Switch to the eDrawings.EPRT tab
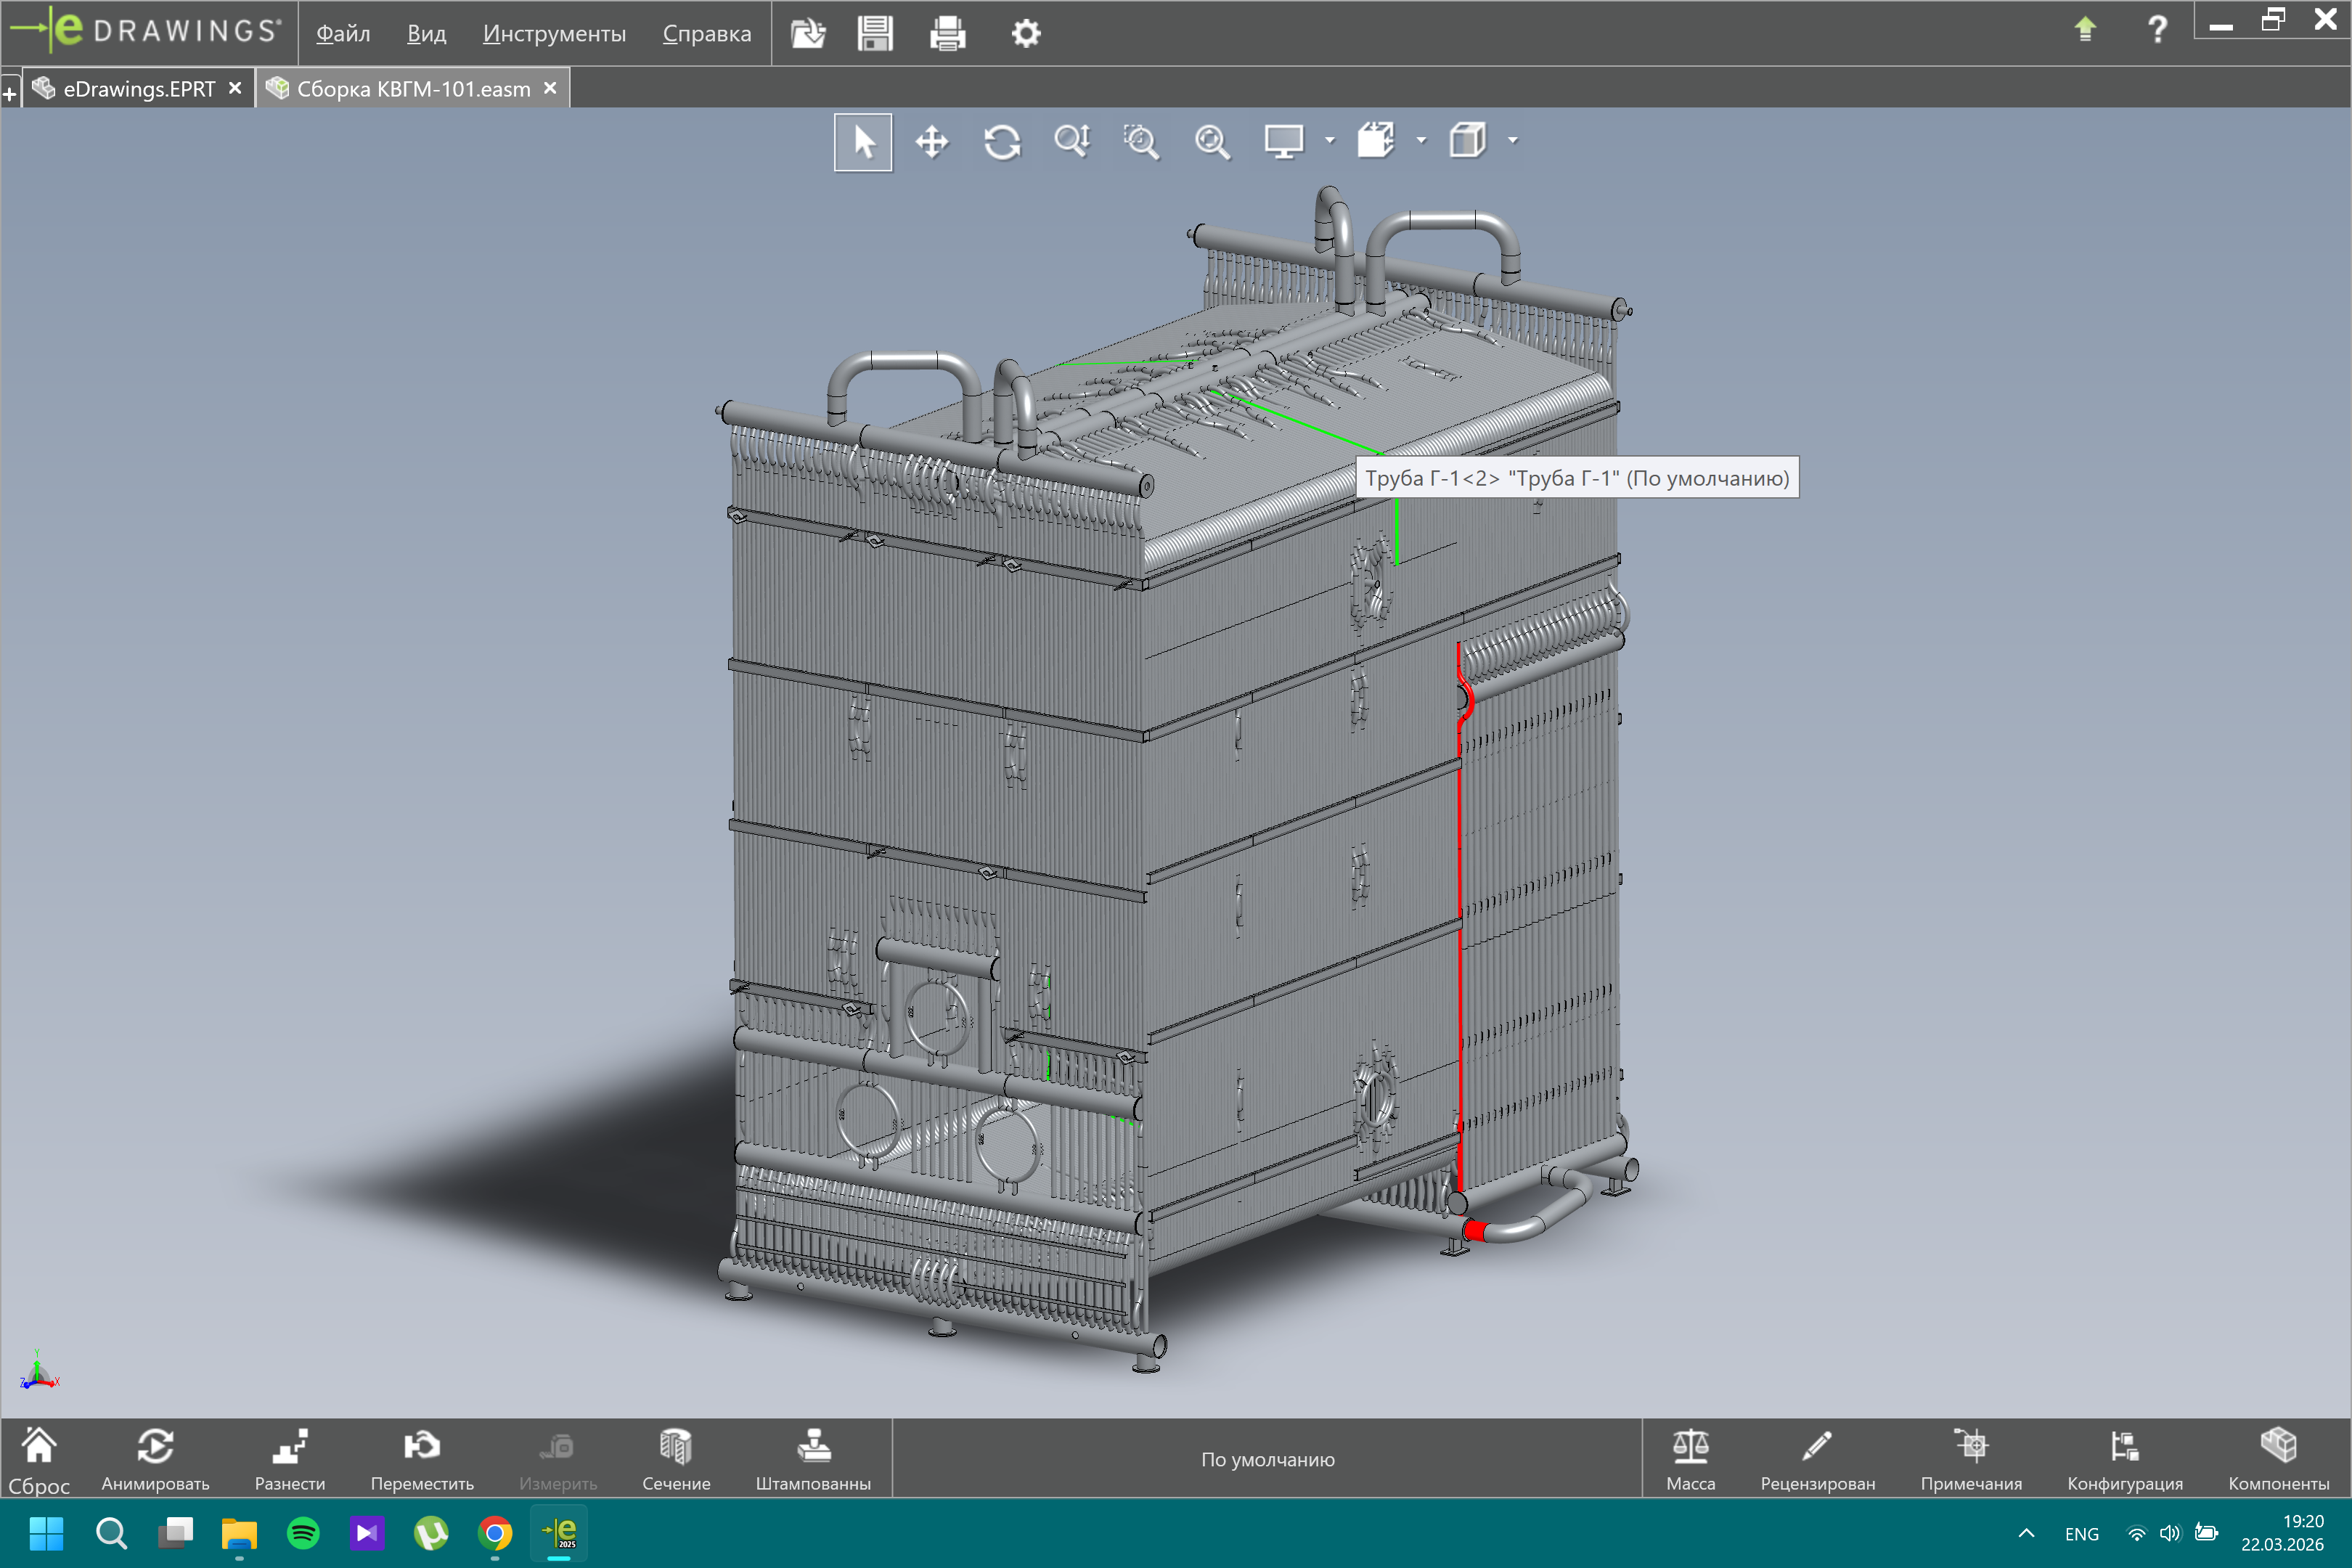2352x1568 pixels. pos(139,89)
